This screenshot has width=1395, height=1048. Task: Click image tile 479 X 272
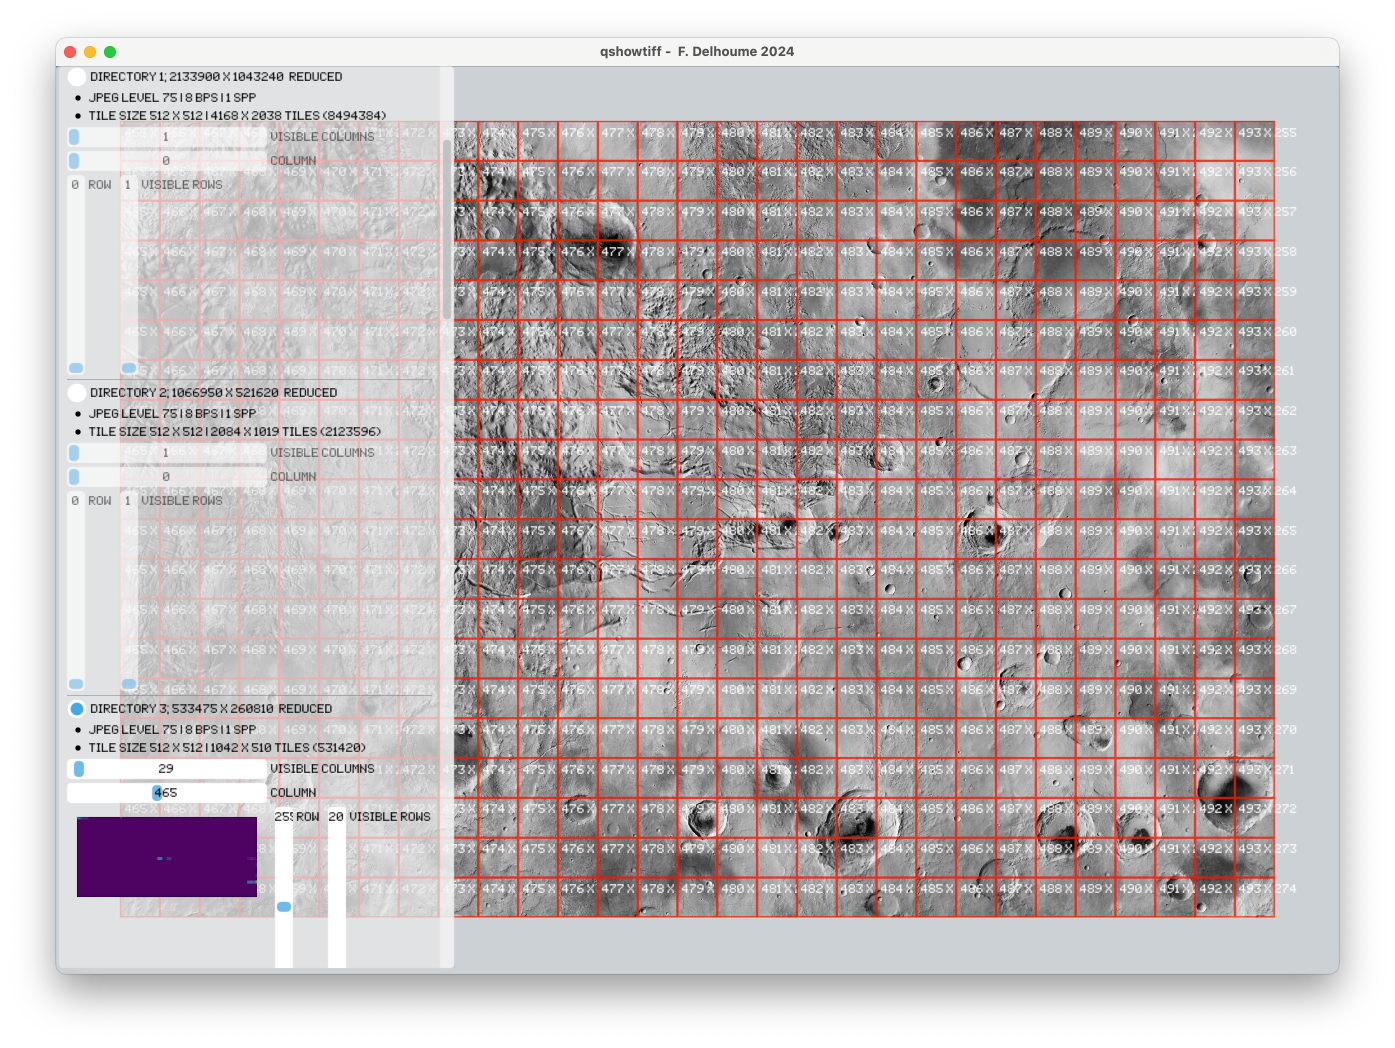pos(698,818)
